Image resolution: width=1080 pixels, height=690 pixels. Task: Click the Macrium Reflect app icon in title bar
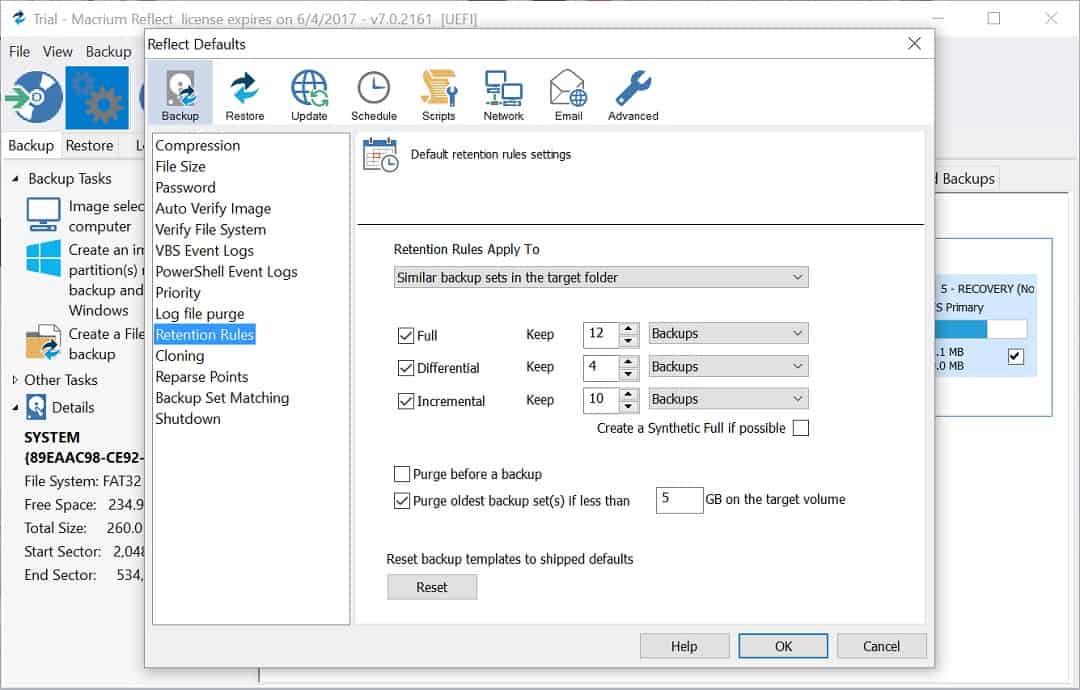click(19, 18)
